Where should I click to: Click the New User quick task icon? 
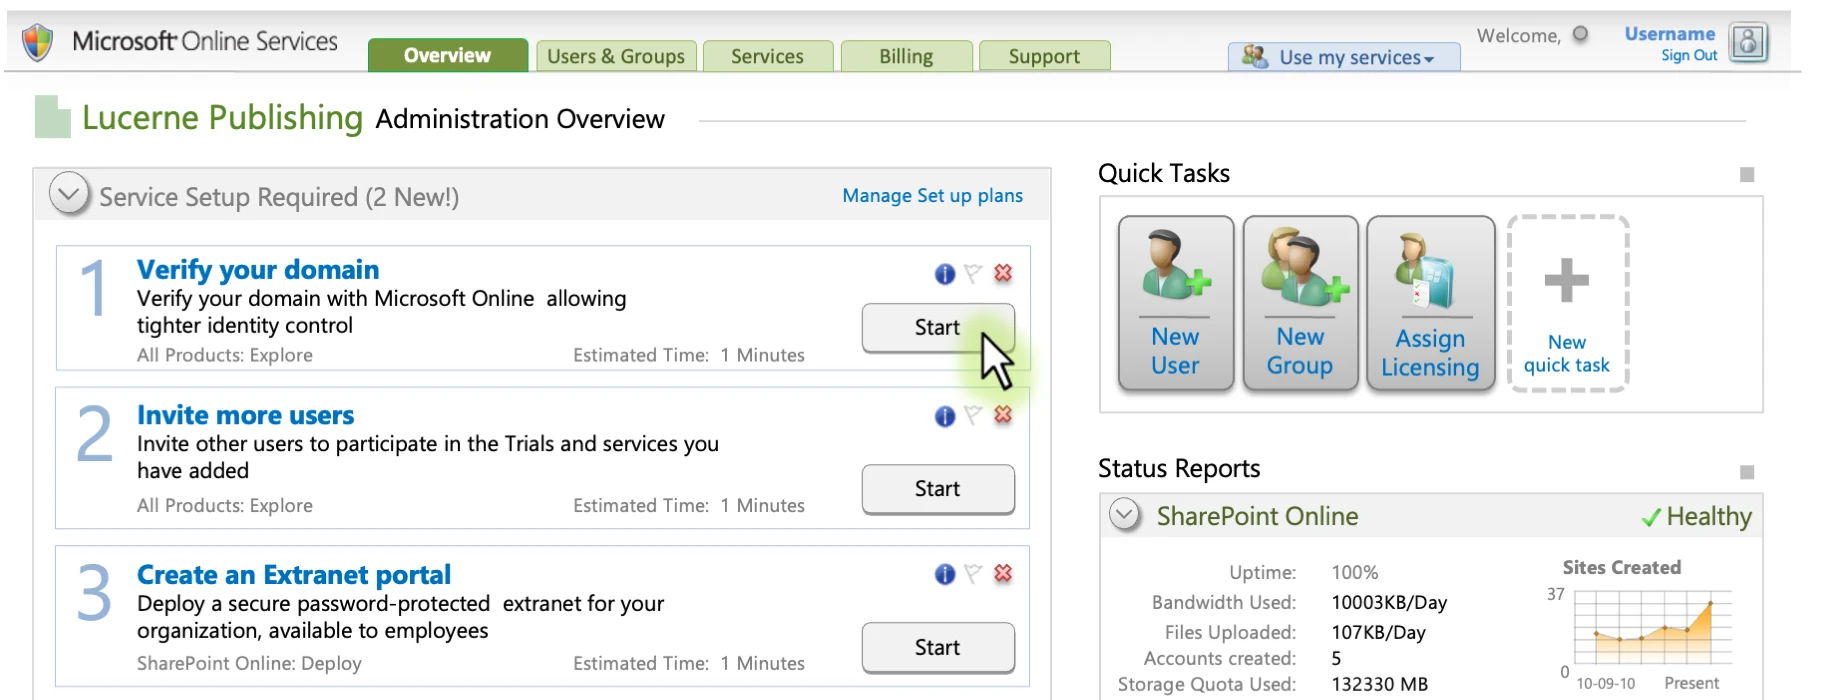click(1175, 303)
